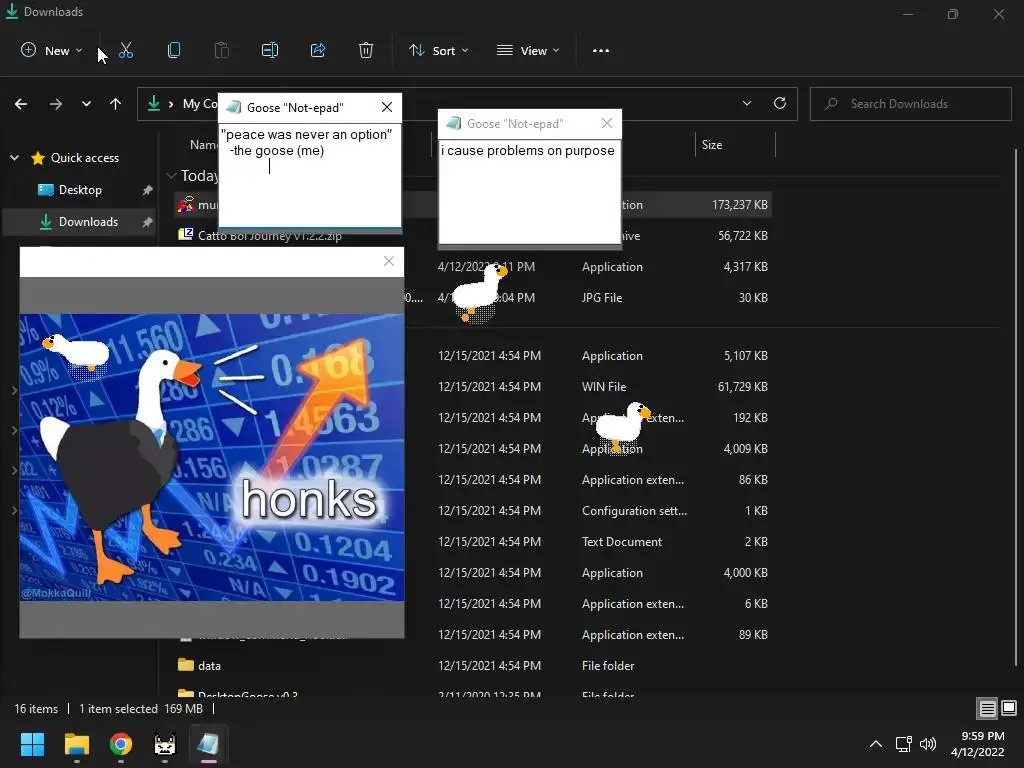The image size is (1024, 768).
Task: Click the Cut scissors icon
Action: point(126,50)
